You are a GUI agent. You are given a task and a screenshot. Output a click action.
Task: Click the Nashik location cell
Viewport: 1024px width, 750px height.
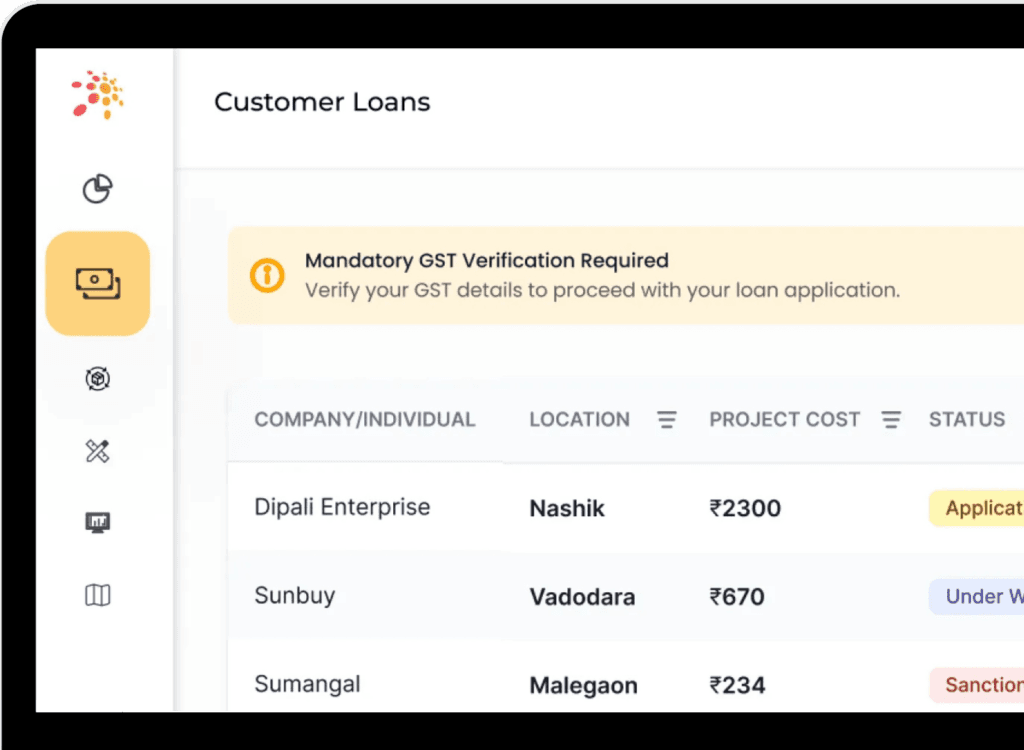(x=567, y=509)
